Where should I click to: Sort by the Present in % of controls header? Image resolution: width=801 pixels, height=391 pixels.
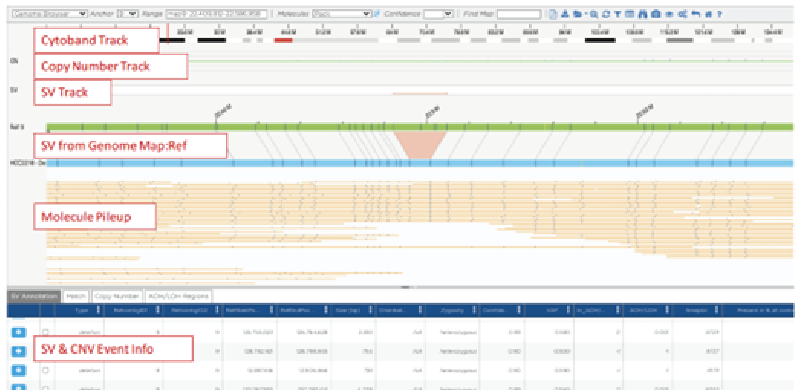(x=759, y=310)
